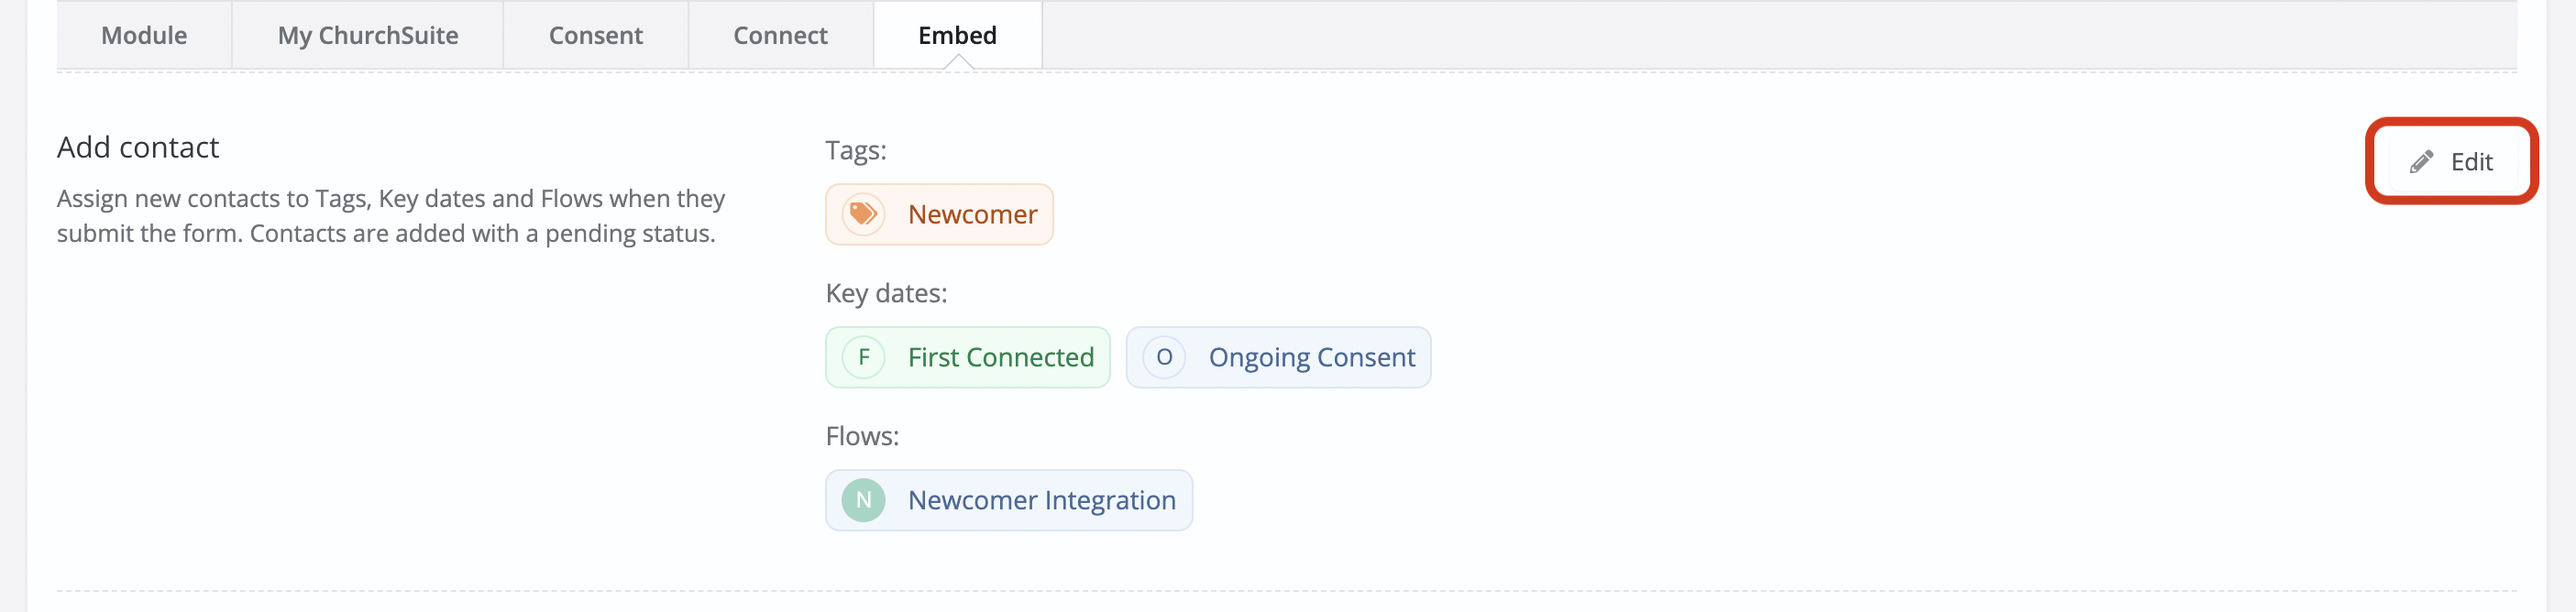
Task: Click the N icon on Newcomer Integration badge
Action: click(x=863, y=500)
